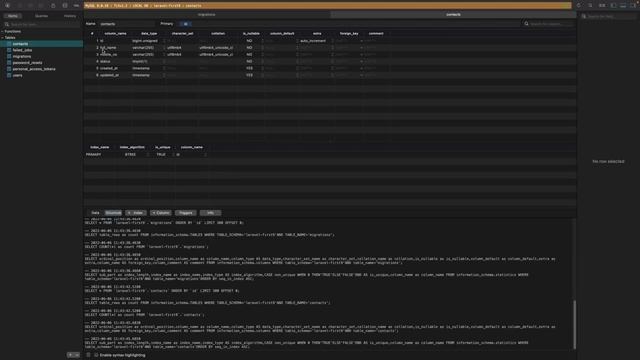640x360 pixels.
Task: Click the Primary key id tag
Action: click(x=185, y=24)
